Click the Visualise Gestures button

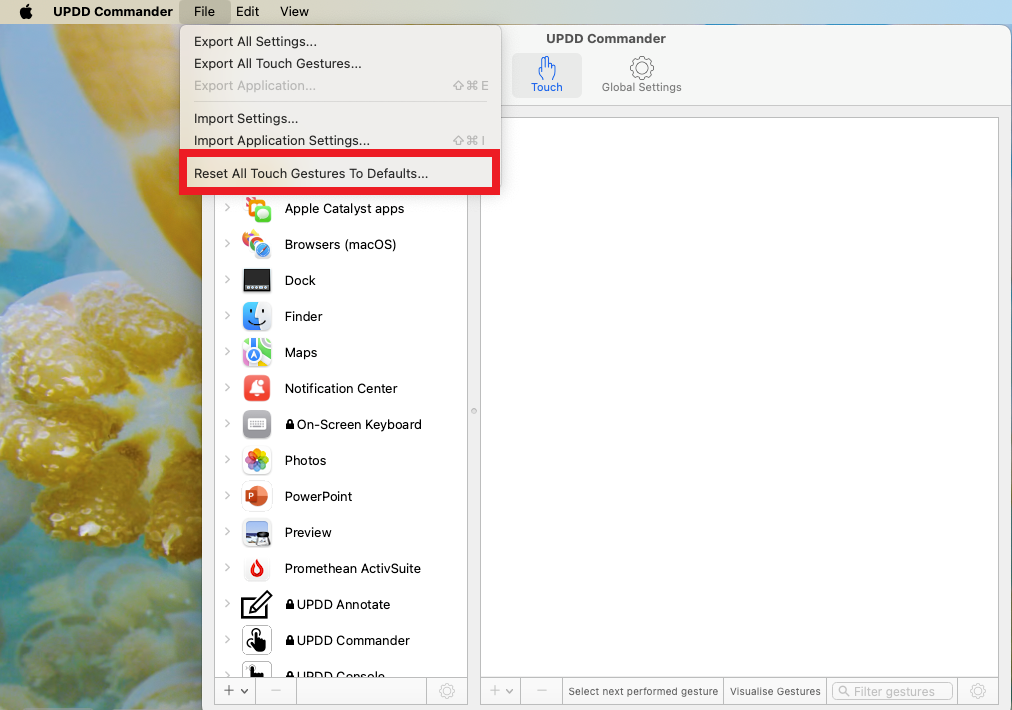click(x=775, y=691)
